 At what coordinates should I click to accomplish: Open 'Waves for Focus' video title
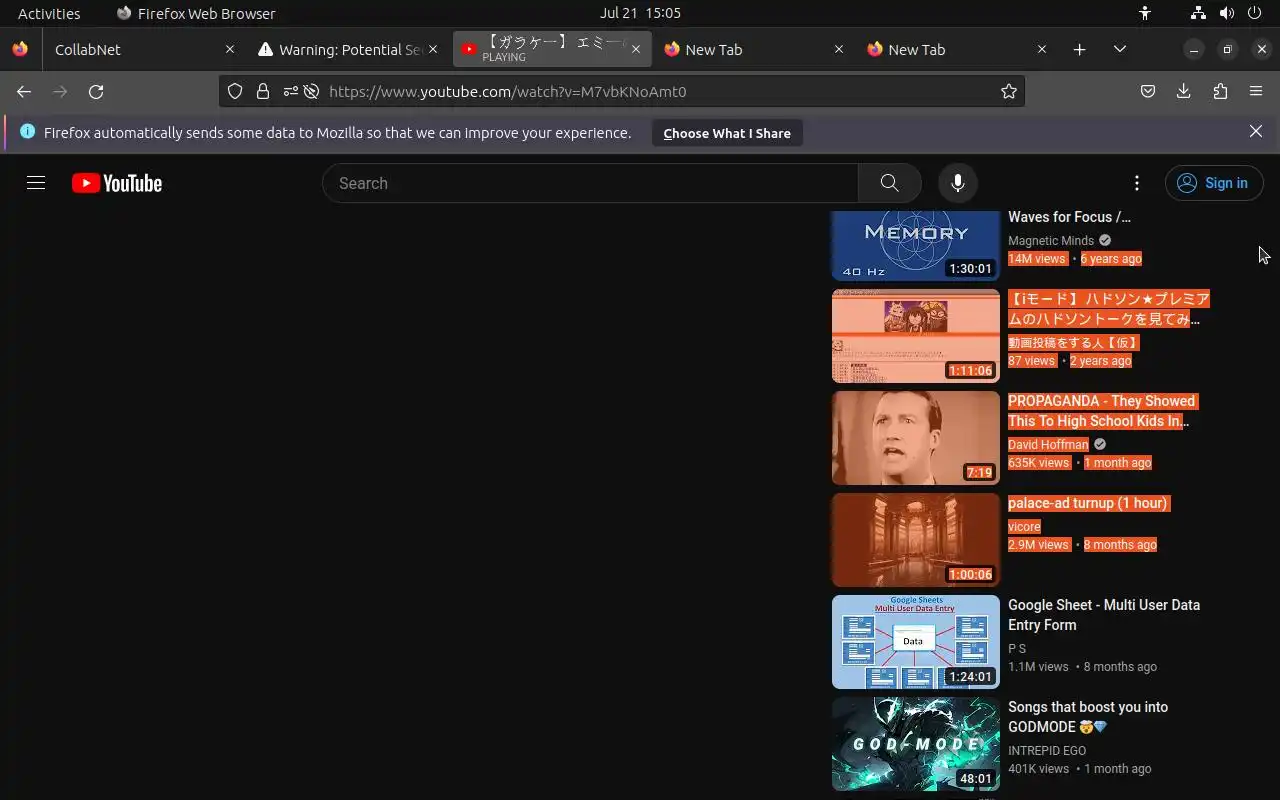click(1069, 217)
